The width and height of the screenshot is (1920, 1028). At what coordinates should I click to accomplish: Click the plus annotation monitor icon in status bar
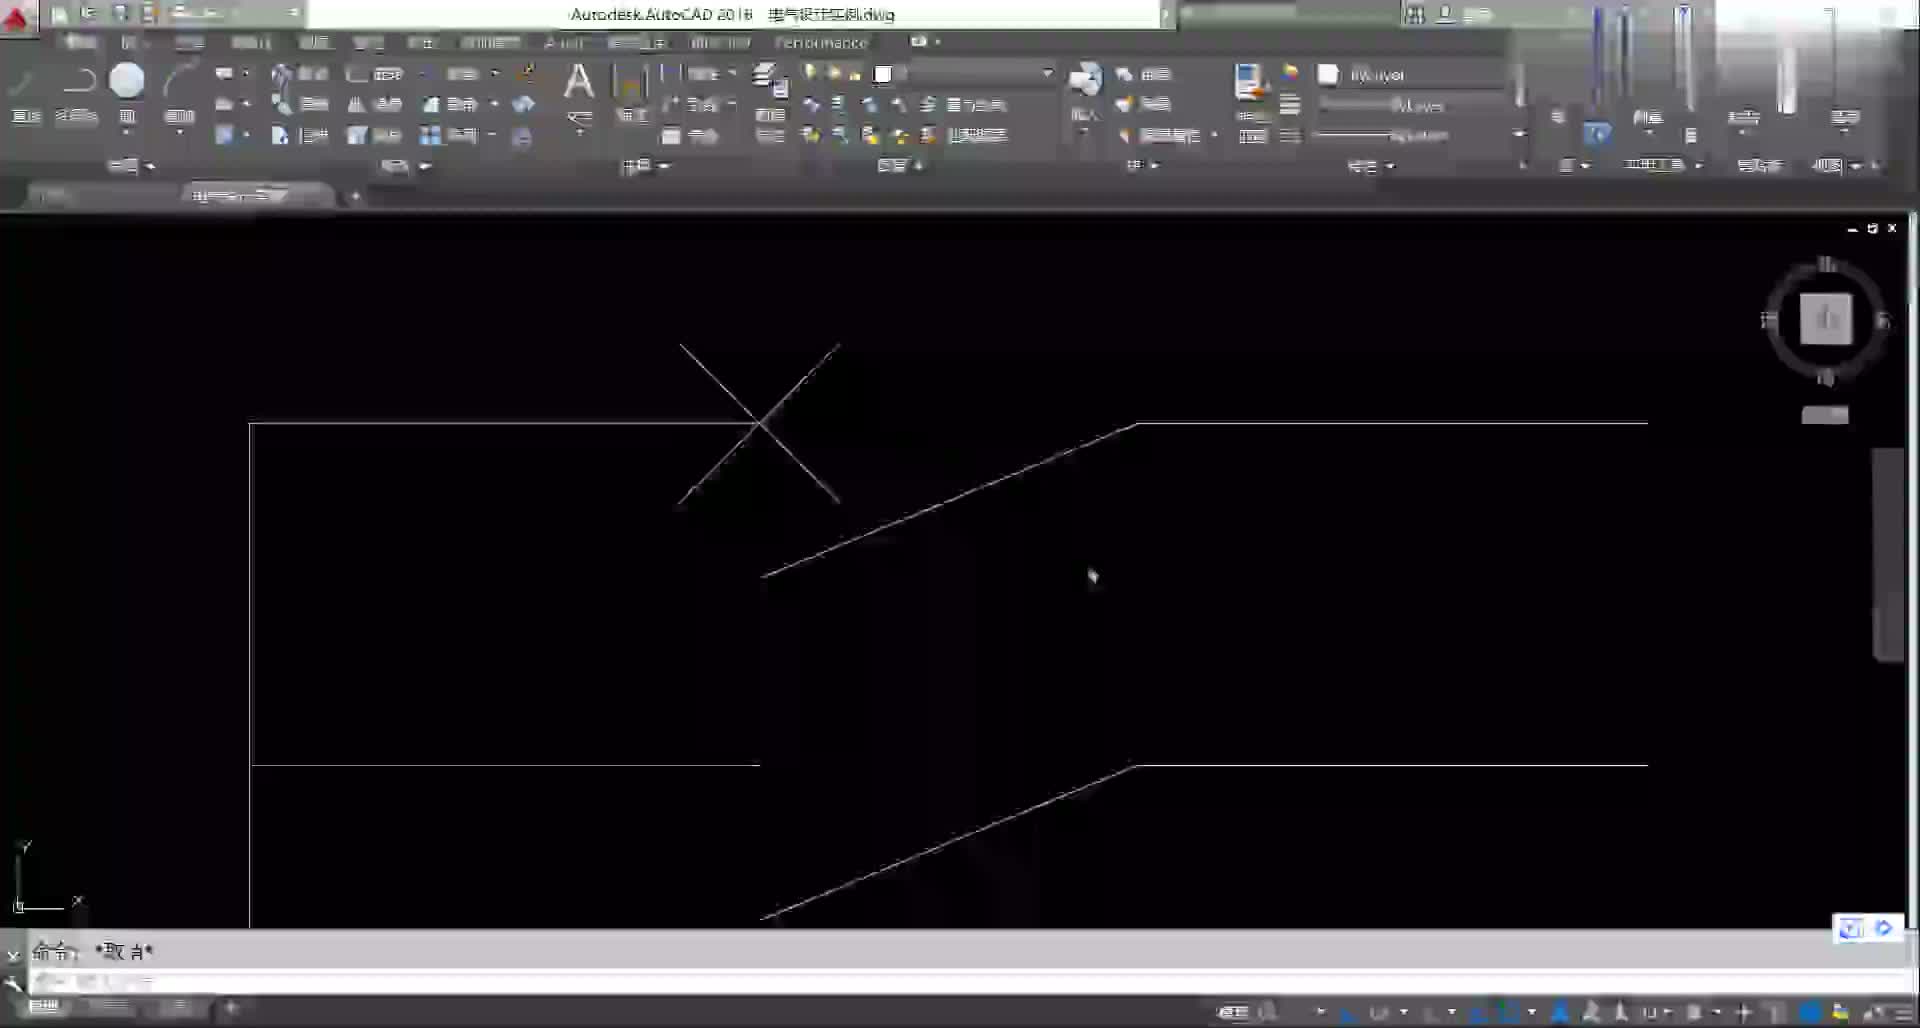click(1743, 1013)
